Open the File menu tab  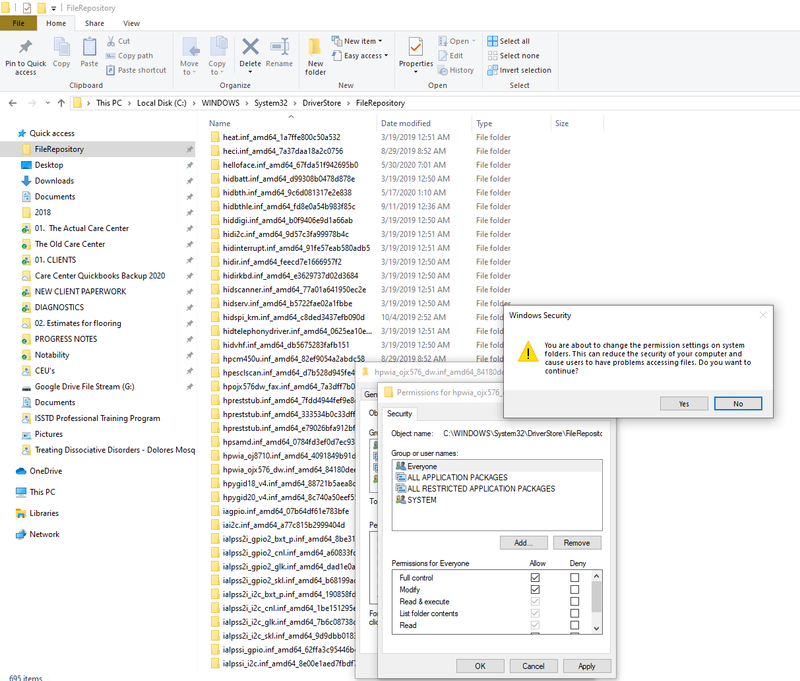[x=18, y=22]
